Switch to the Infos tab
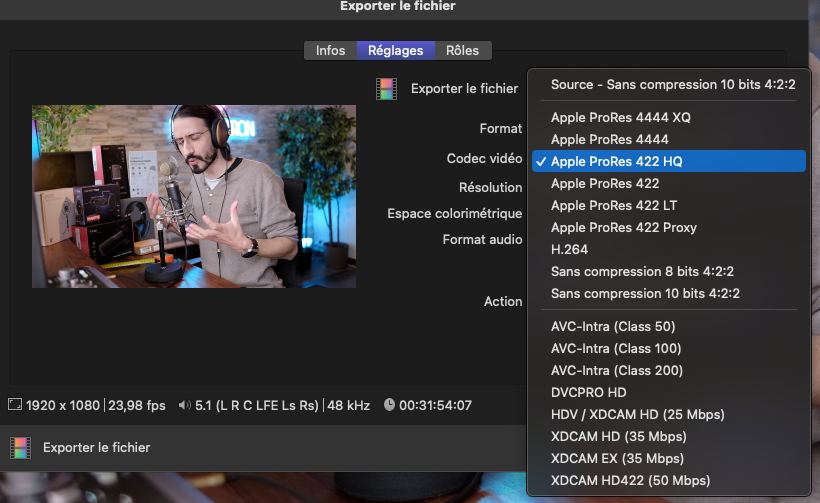The width and height of the screenshot is (820, 503). [331, 51]
